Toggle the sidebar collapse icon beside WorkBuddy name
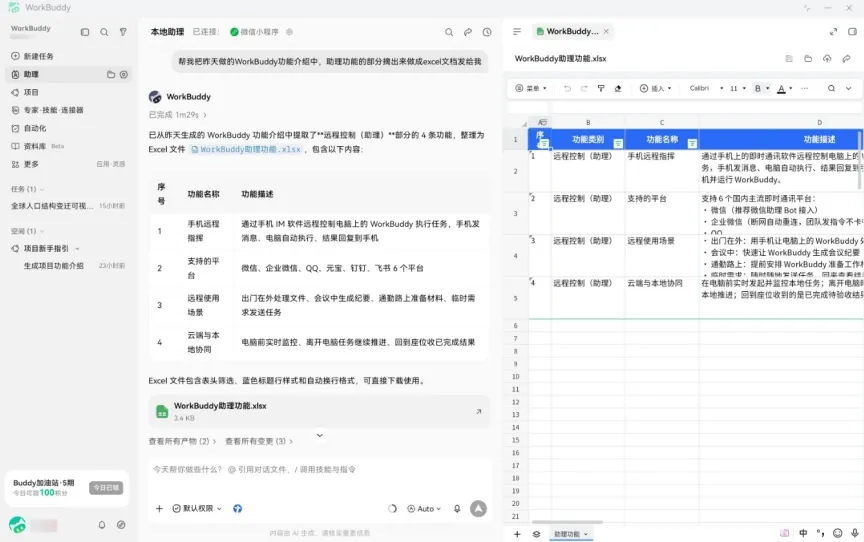The image size is (864, 542). [85, 32]
